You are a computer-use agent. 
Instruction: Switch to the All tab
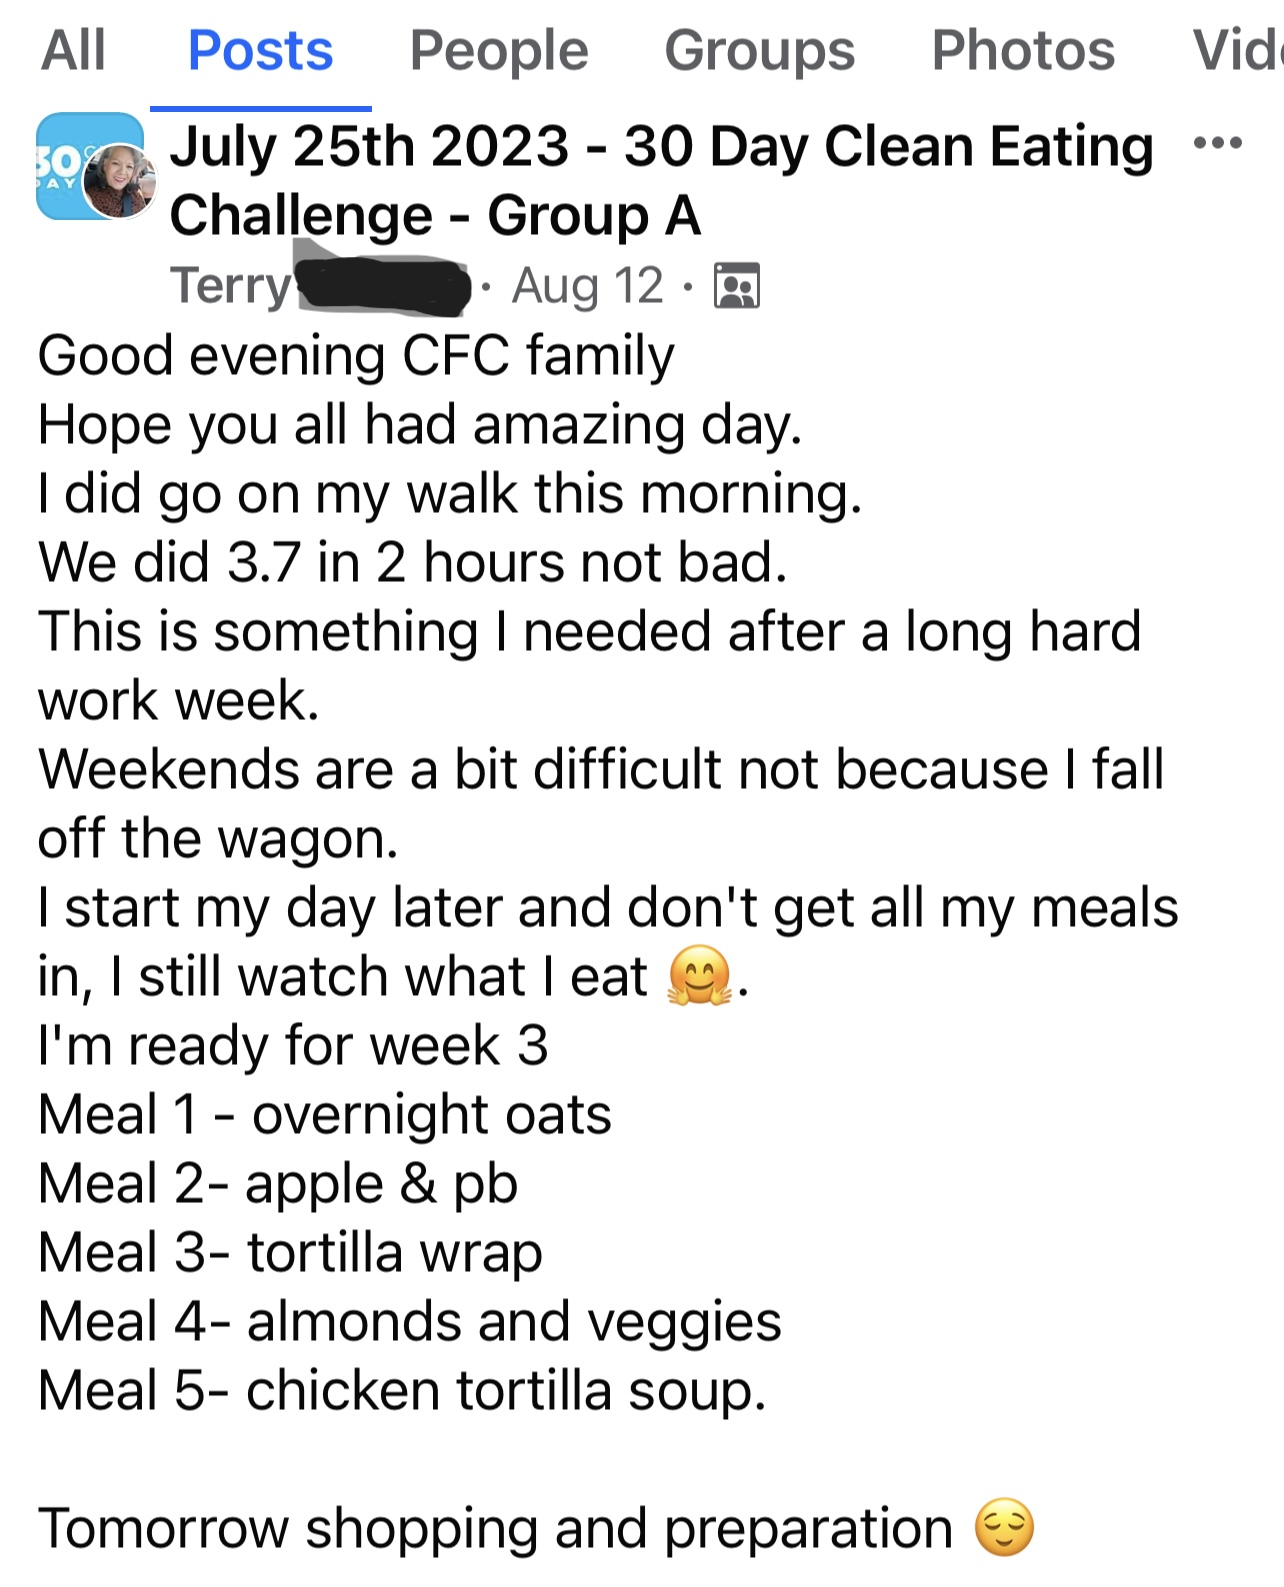tap(73, 50)
